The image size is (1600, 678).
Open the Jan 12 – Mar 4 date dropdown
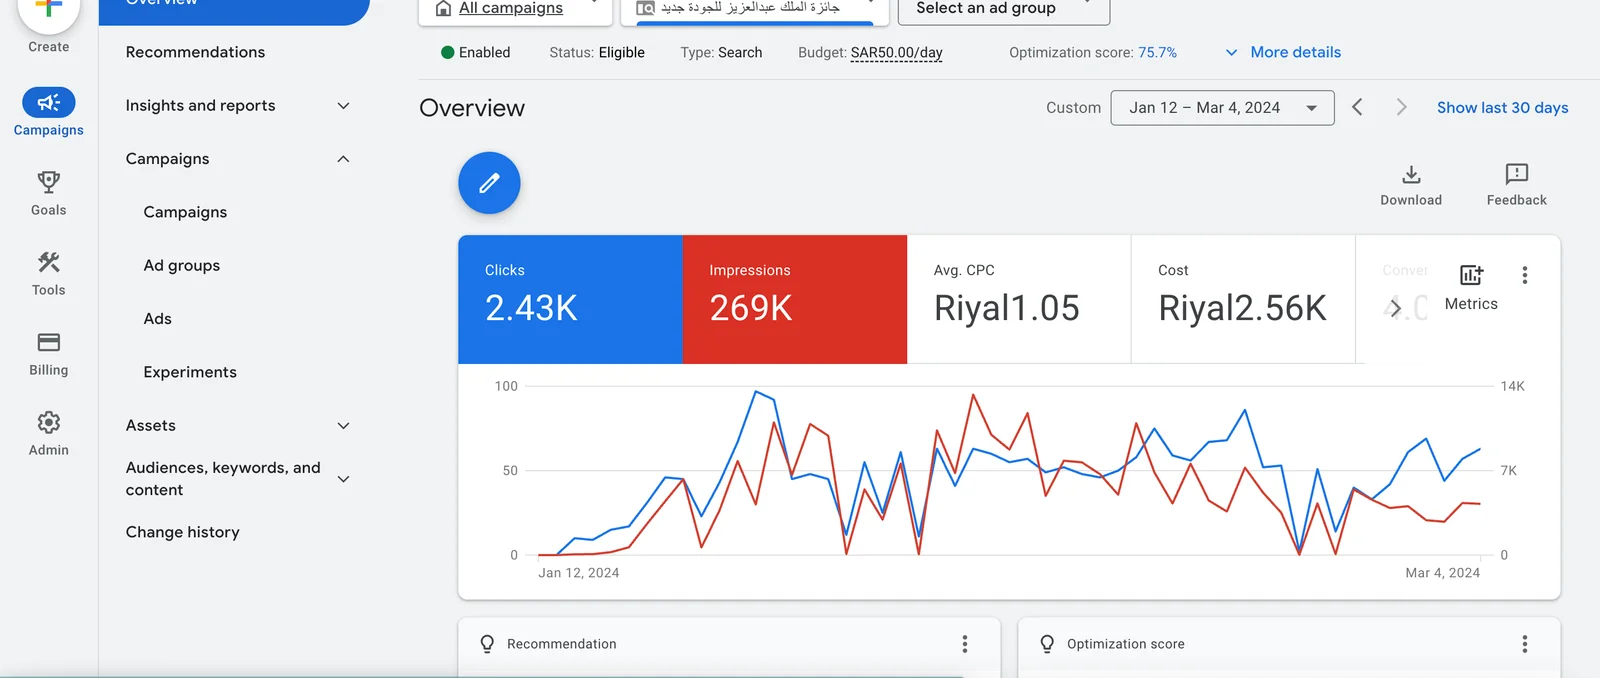(x=1222, y=108)
